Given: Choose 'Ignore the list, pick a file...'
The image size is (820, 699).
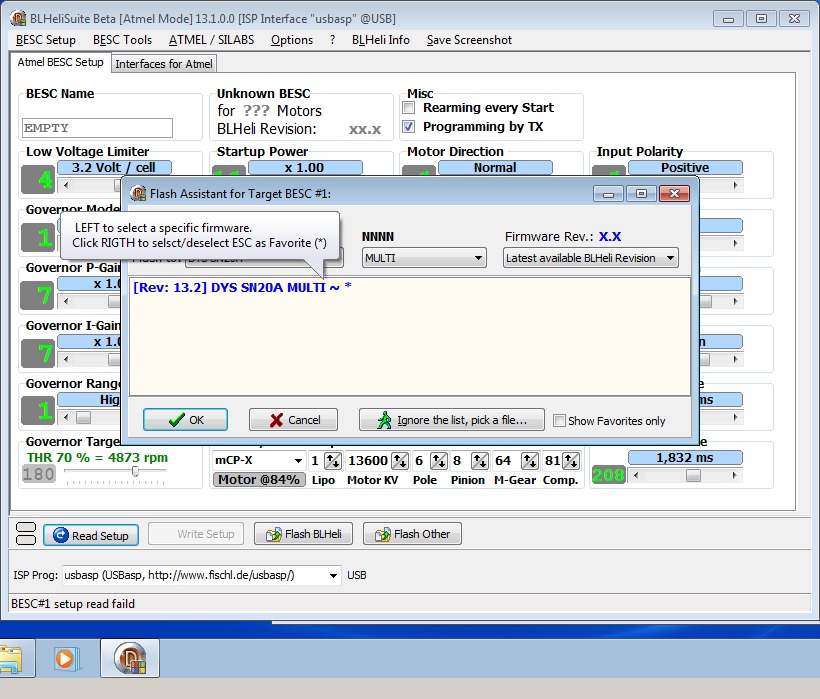Looking at the screenshot, I should point(452,420).
